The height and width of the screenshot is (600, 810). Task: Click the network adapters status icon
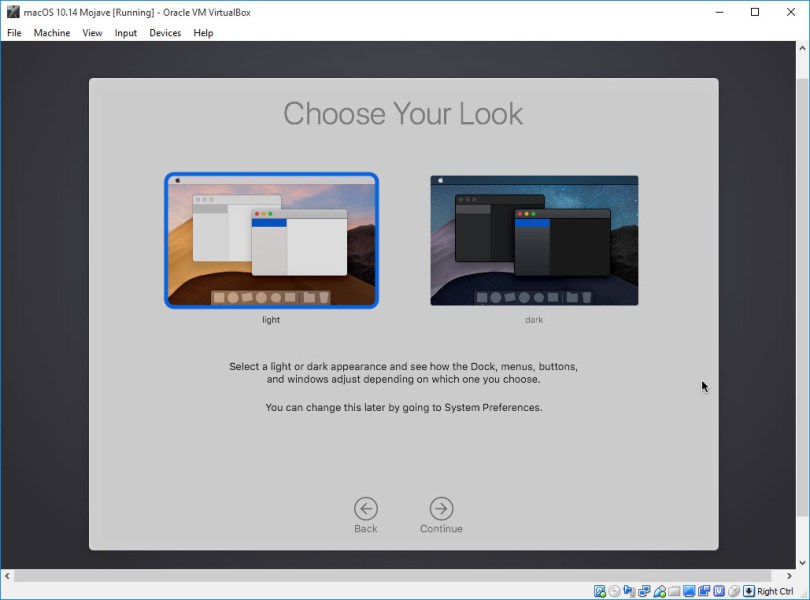click(x=644, y=591)
